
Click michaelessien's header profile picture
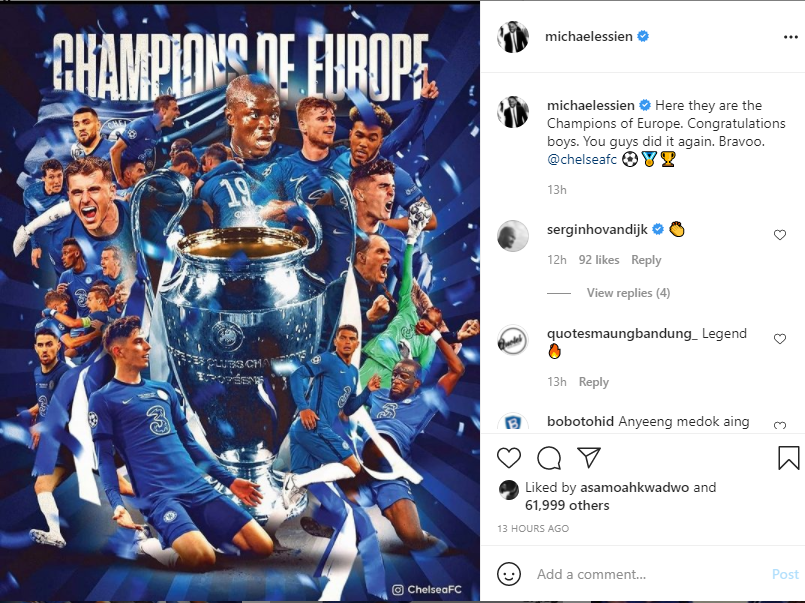pyautogui.click(x=512, y=37)
